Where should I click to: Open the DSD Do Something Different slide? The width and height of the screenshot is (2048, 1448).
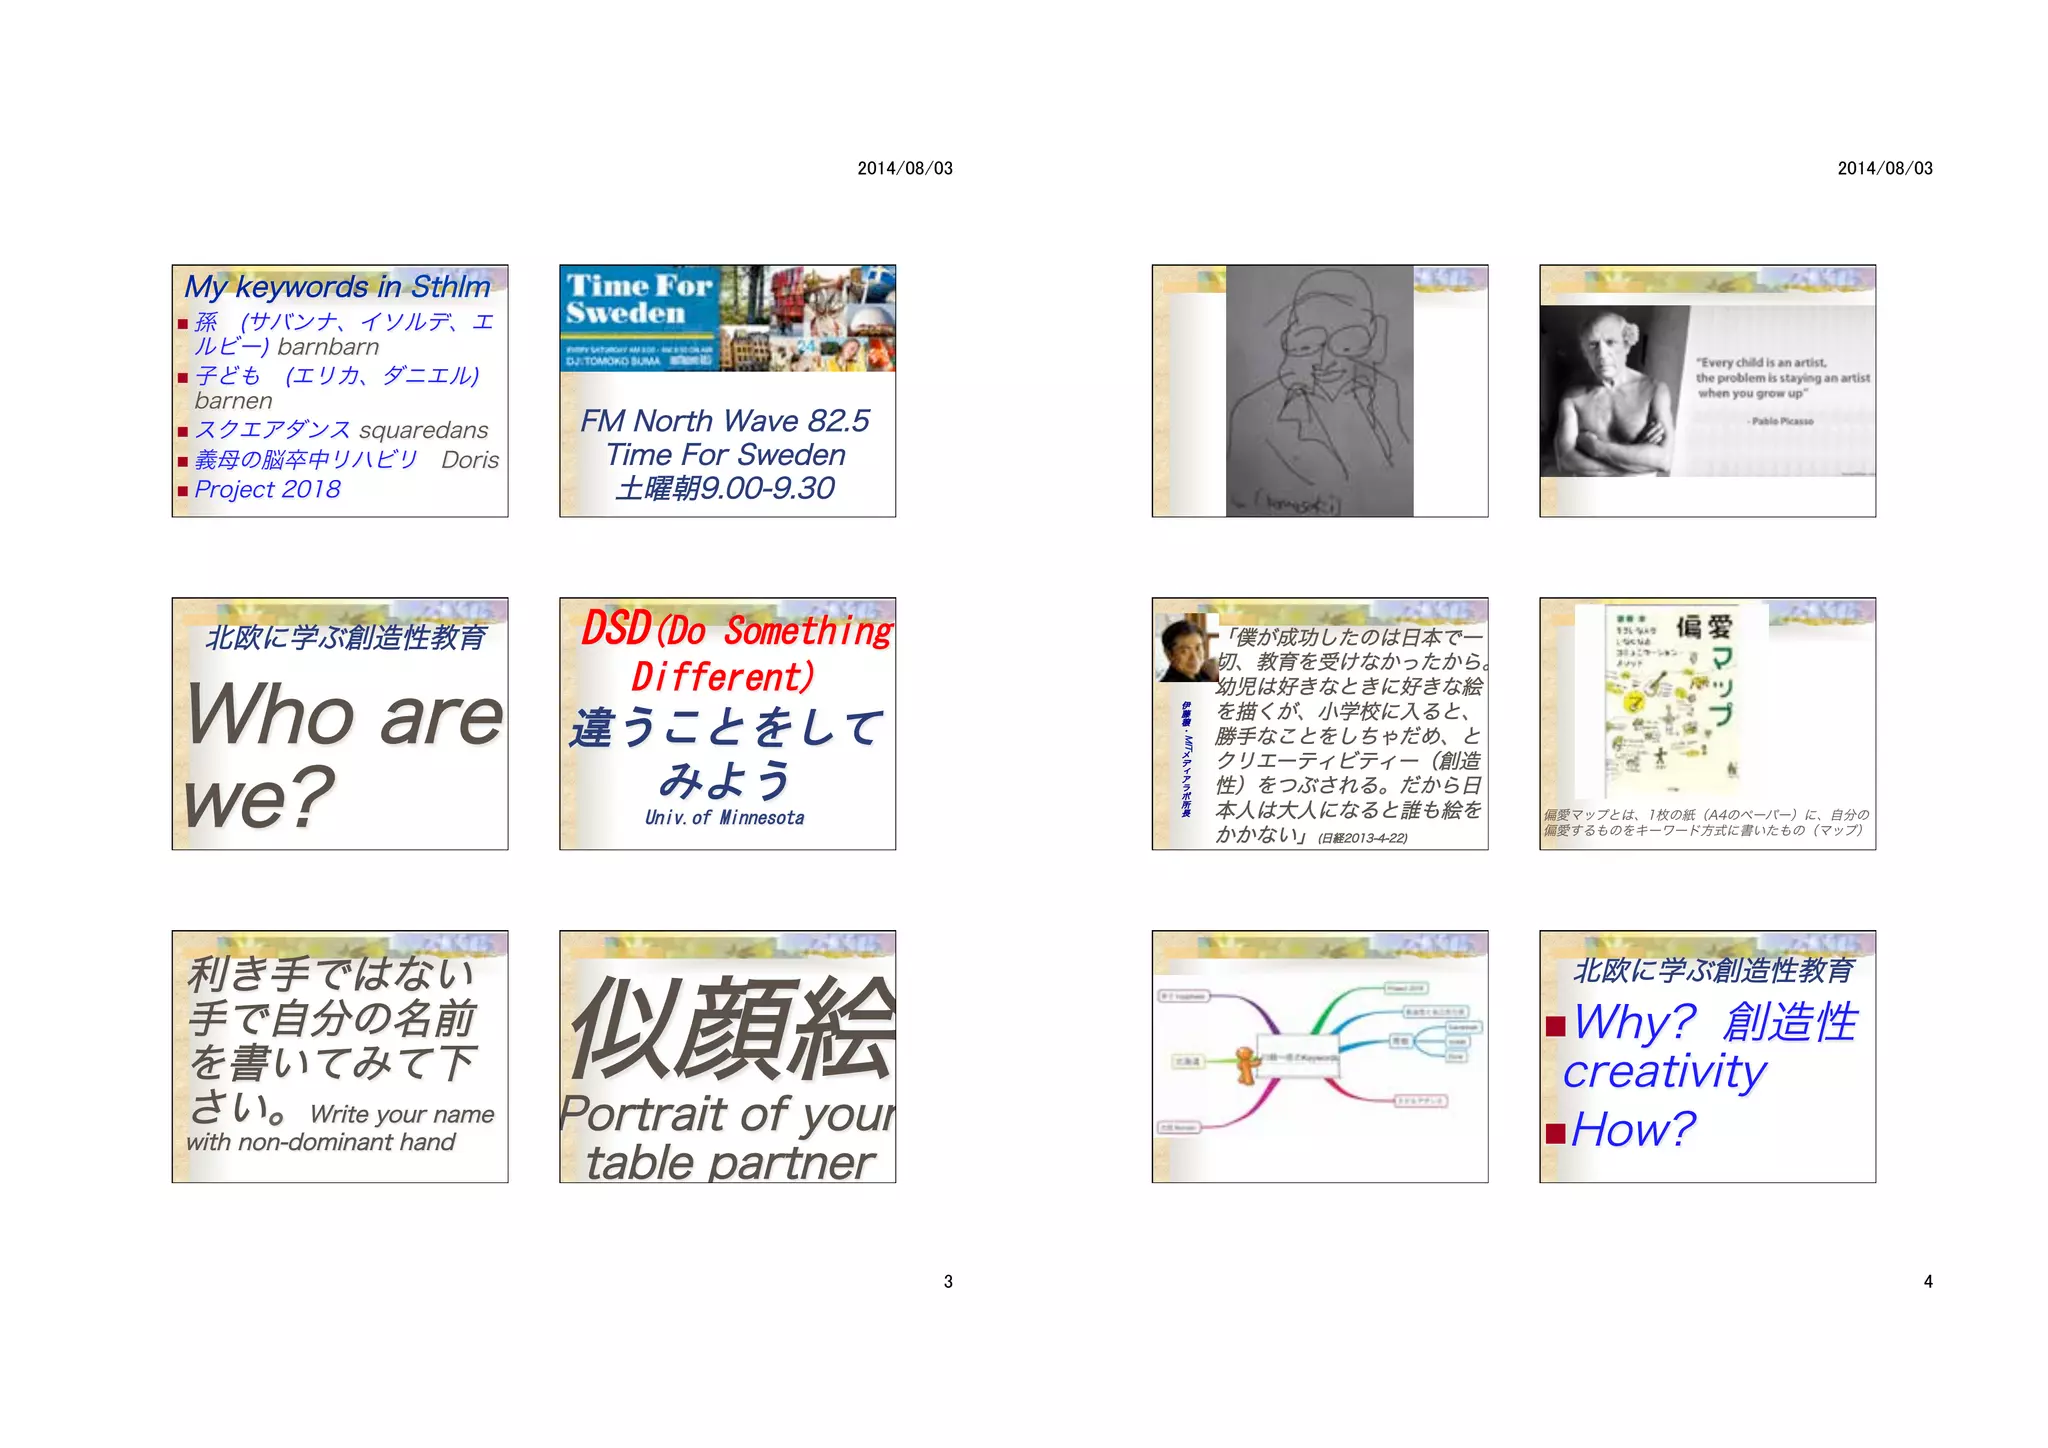[x=727, y=724]
